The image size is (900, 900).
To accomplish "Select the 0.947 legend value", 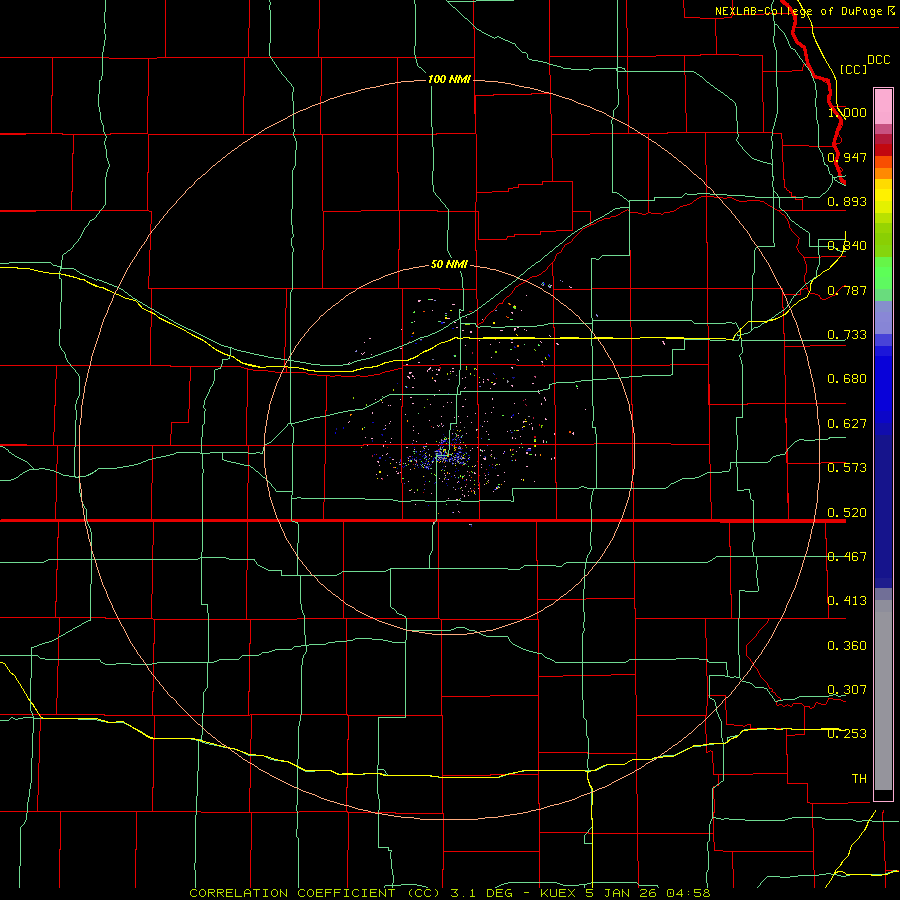I will [847, 157].
